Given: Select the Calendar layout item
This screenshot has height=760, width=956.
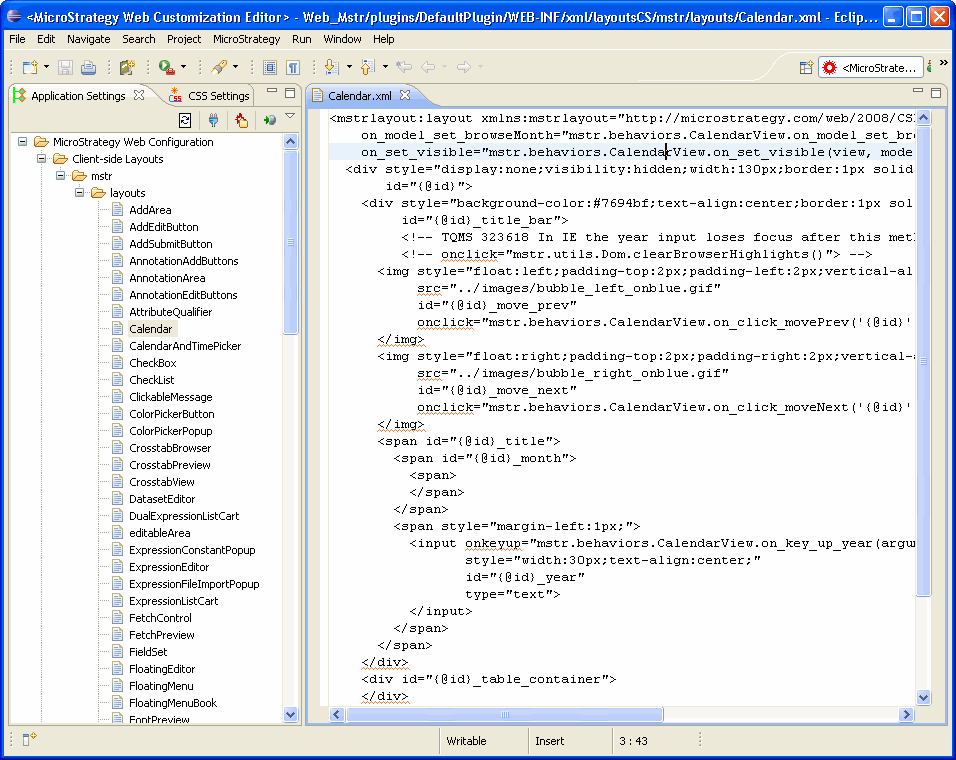Looking at the screenshot, I should [x=151, y=329].
